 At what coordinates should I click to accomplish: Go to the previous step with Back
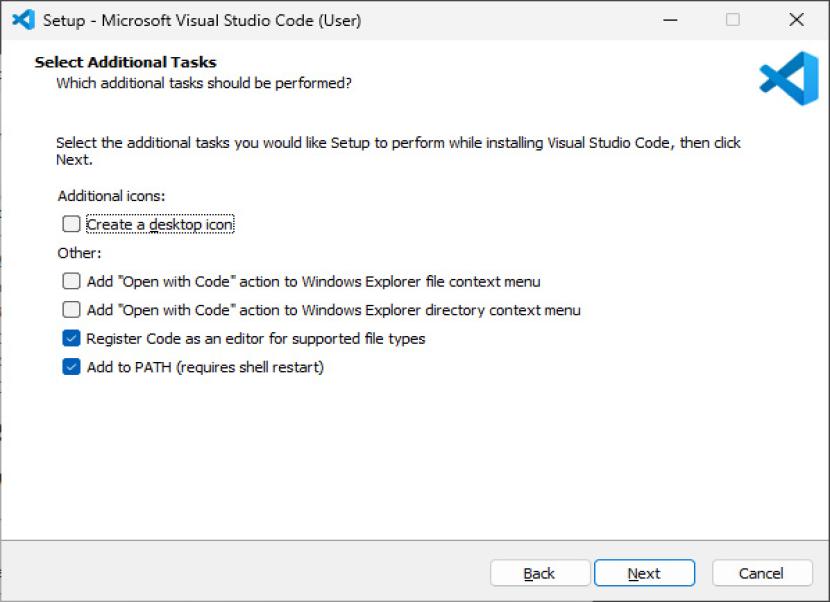(539, 573)
